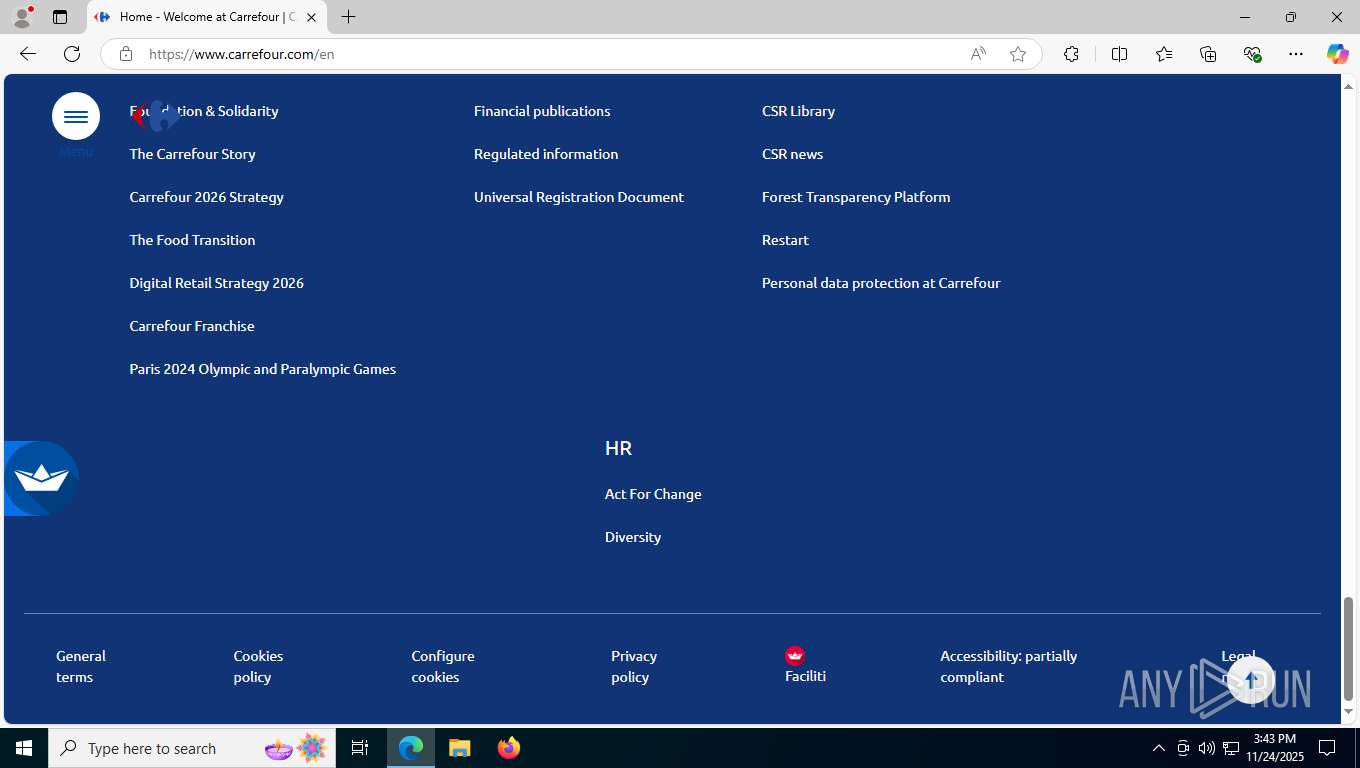Show hidden system tray icons
The height and width of the screenshot is (768, 1360).
pos(1159,748)
